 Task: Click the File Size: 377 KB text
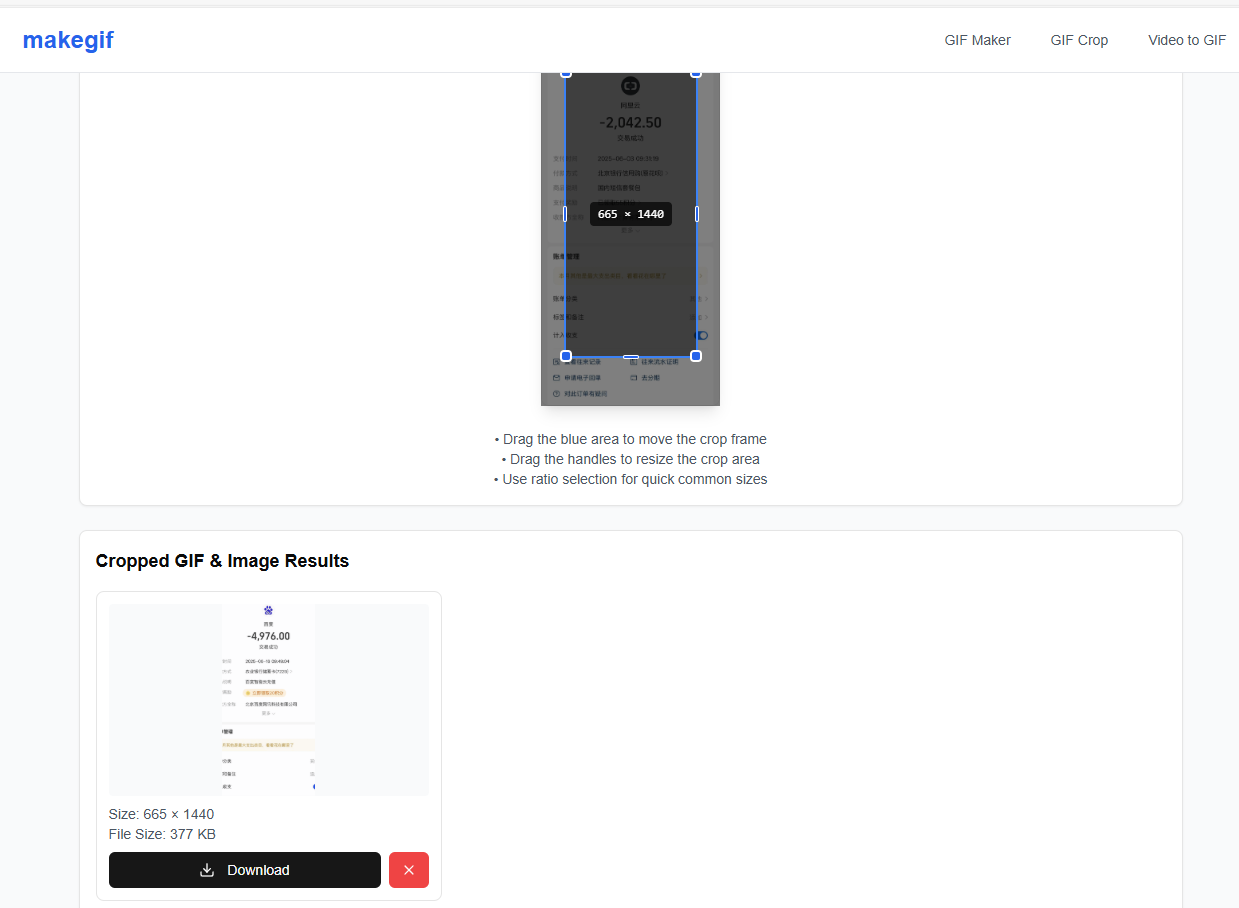click(162, 834)
